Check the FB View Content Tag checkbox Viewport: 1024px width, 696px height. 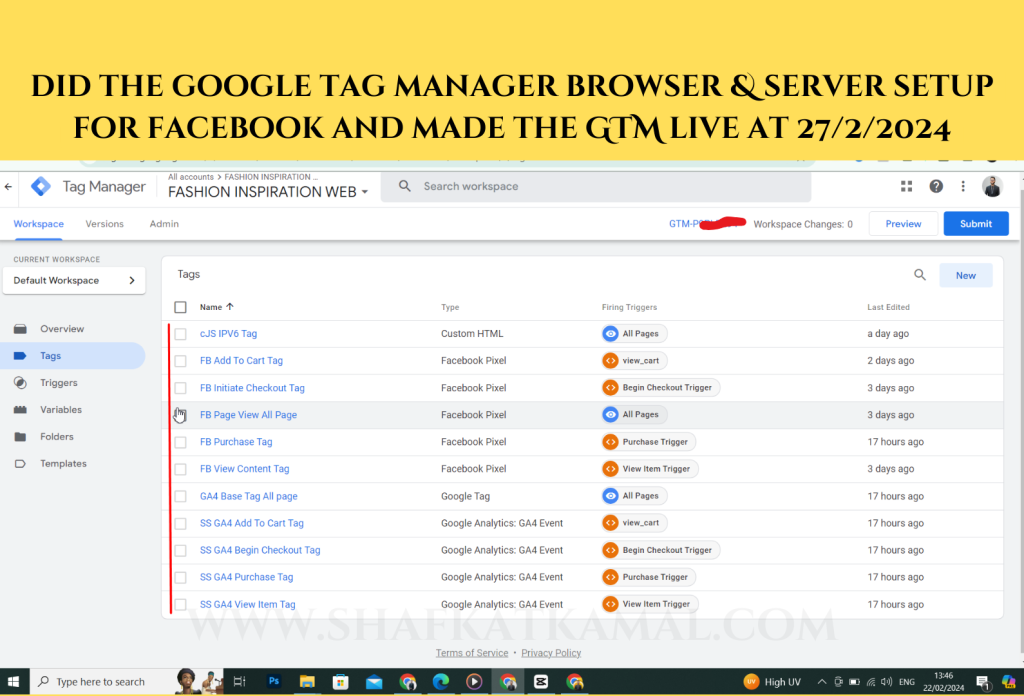pyautogui.click(x=180, y=469)
